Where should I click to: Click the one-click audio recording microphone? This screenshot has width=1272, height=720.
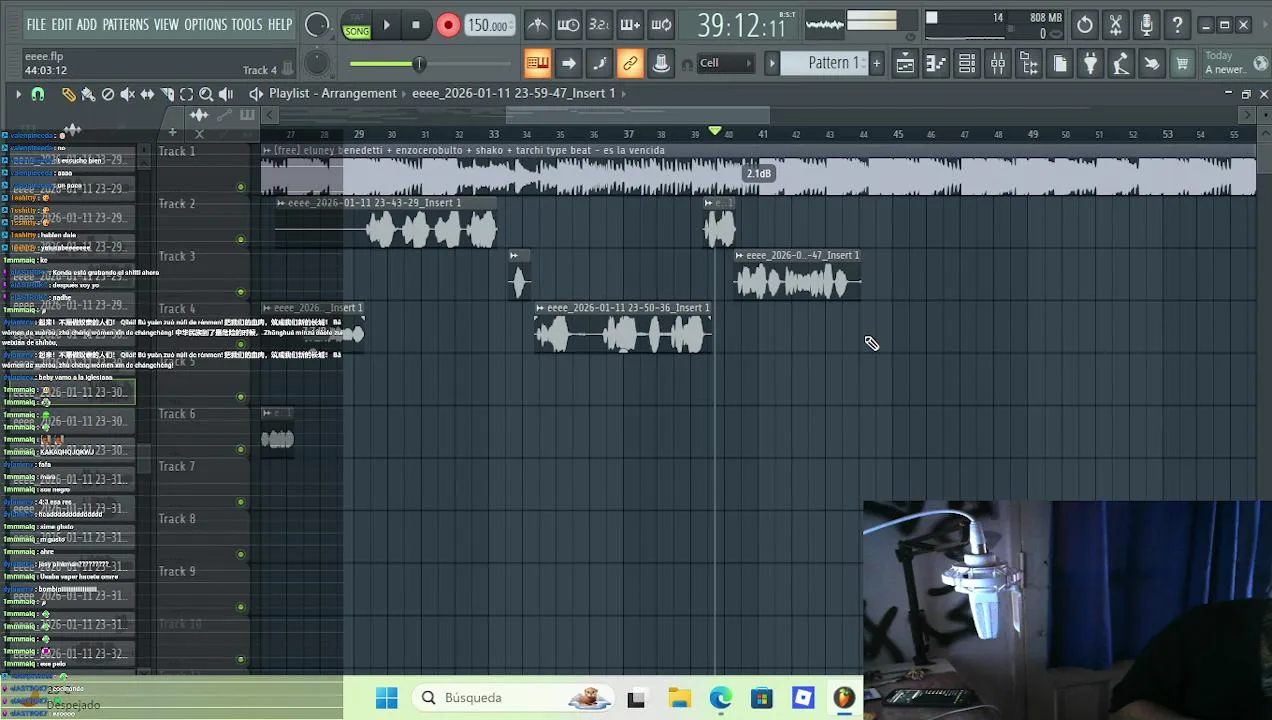(1147, 25)
